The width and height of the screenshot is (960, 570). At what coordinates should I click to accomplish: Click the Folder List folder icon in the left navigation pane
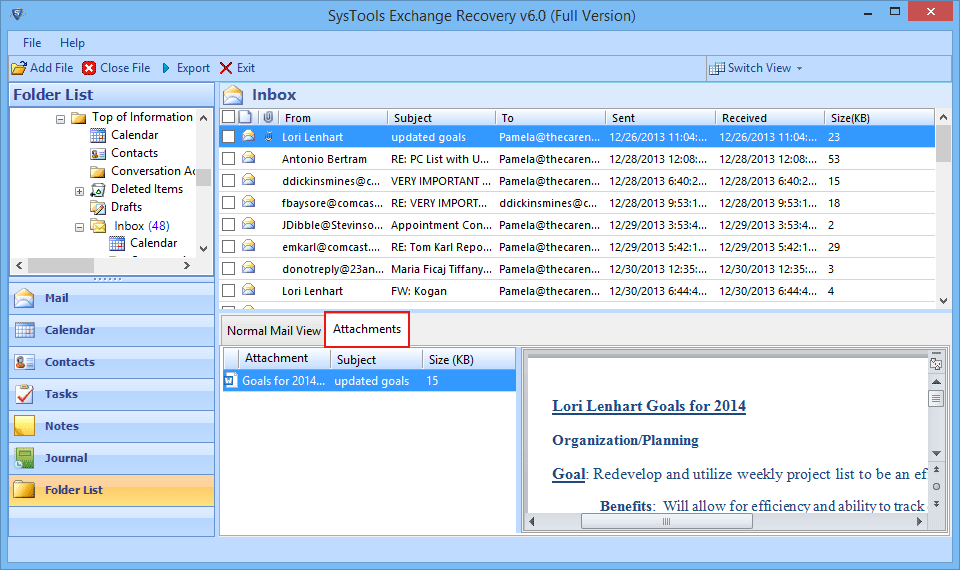[24, 490]
